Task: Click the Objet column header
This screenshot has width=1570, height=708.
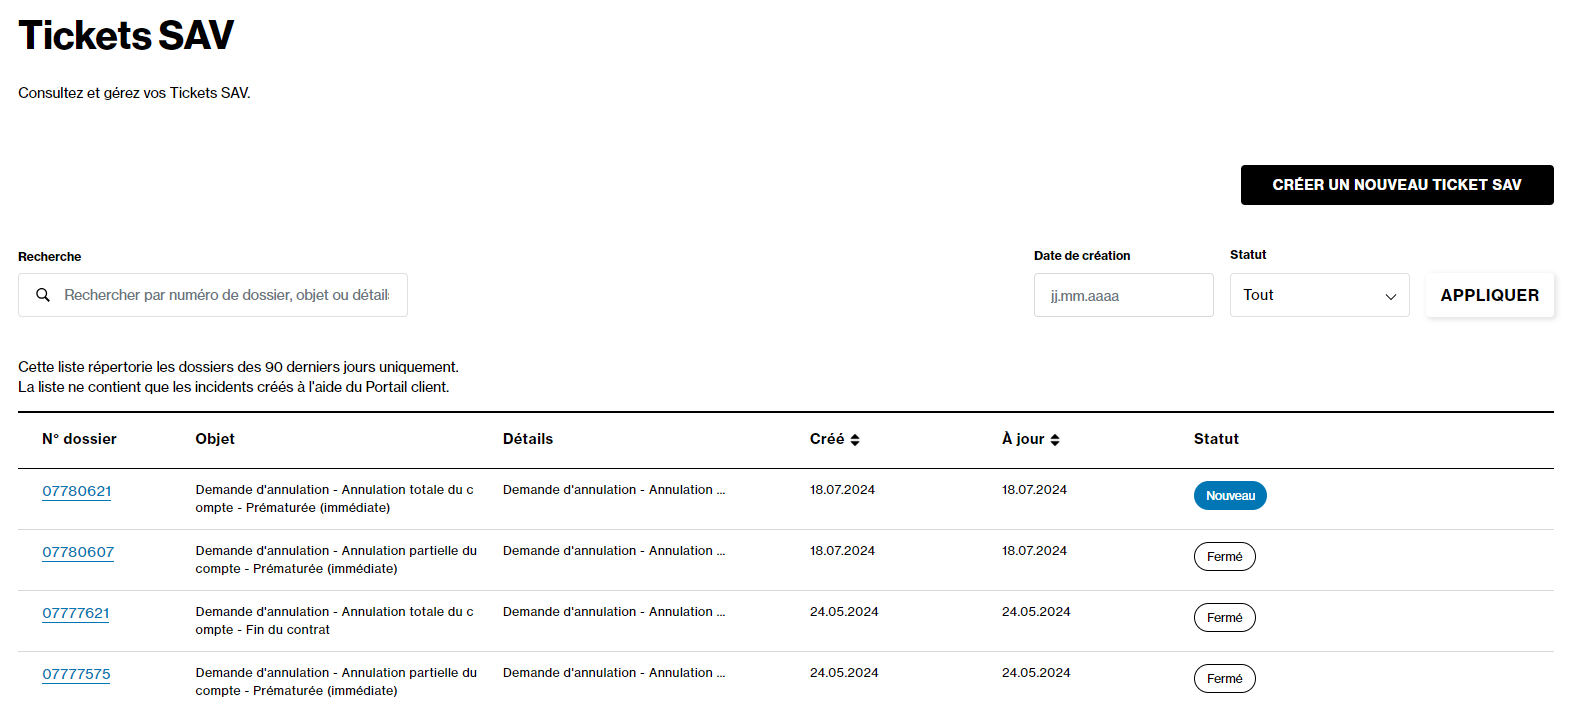Action: coord(215,439)
